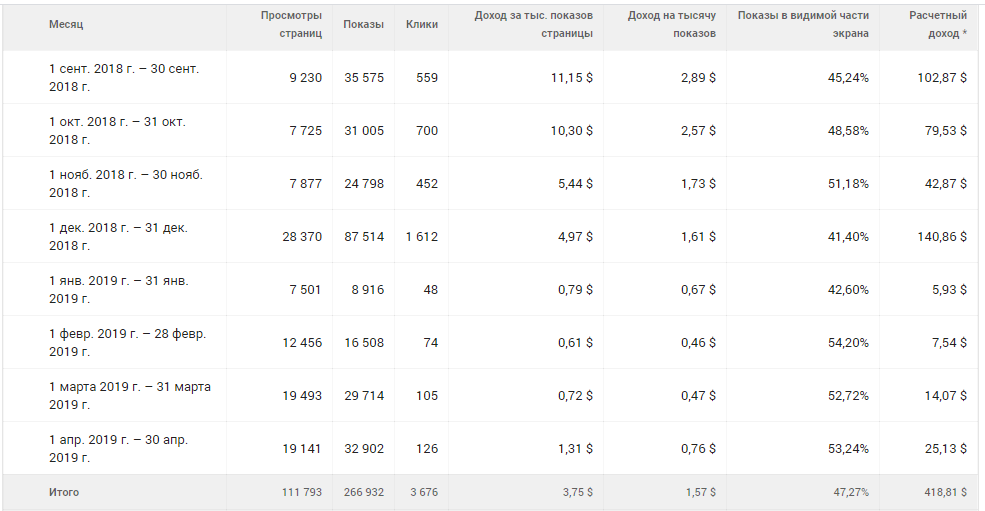Image resolution: width=985 pixels, height=511 pixels.
Task: Click the 1 612 clicks cell
Action: tap(421, 237)
